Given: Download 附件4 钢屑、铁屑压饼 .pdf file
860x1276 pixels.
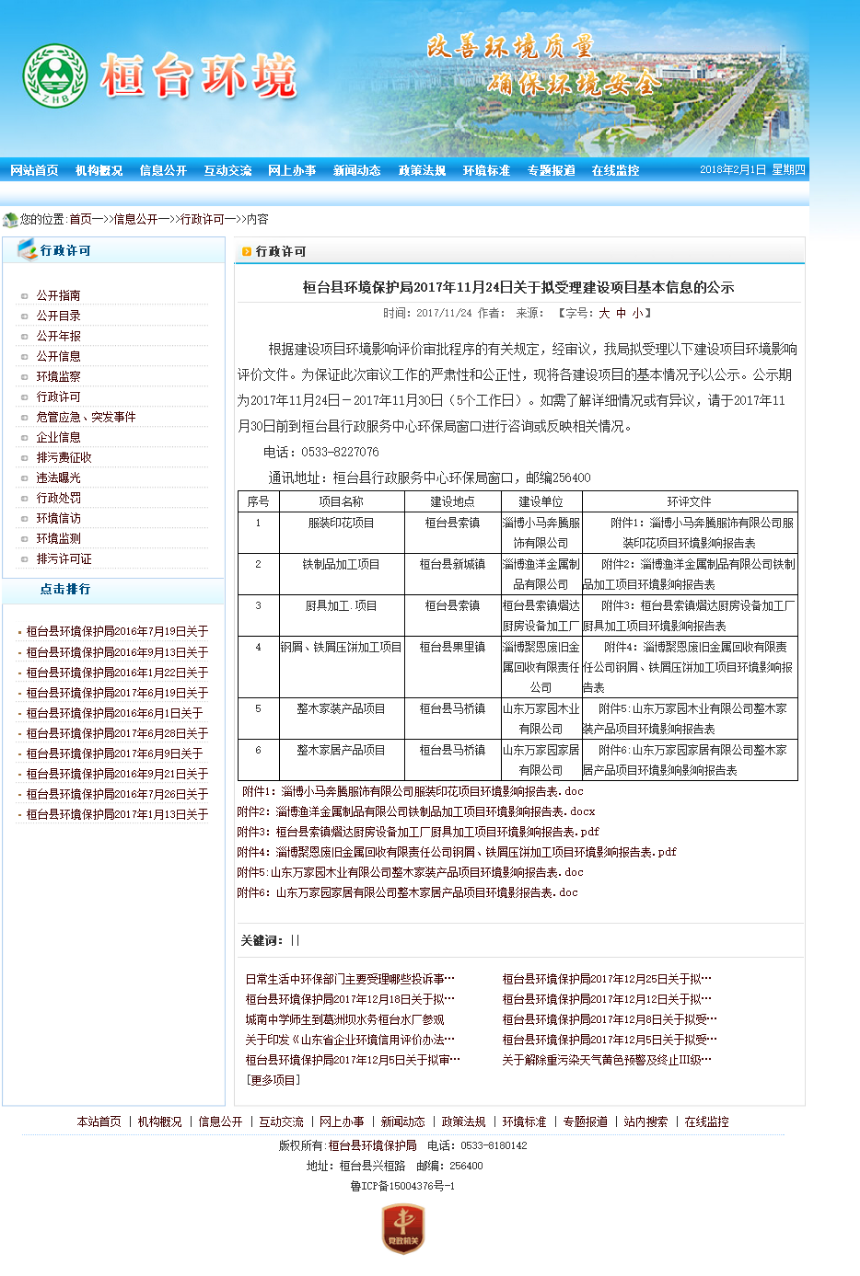Looking at the screenshot, I should click(457, 852).
